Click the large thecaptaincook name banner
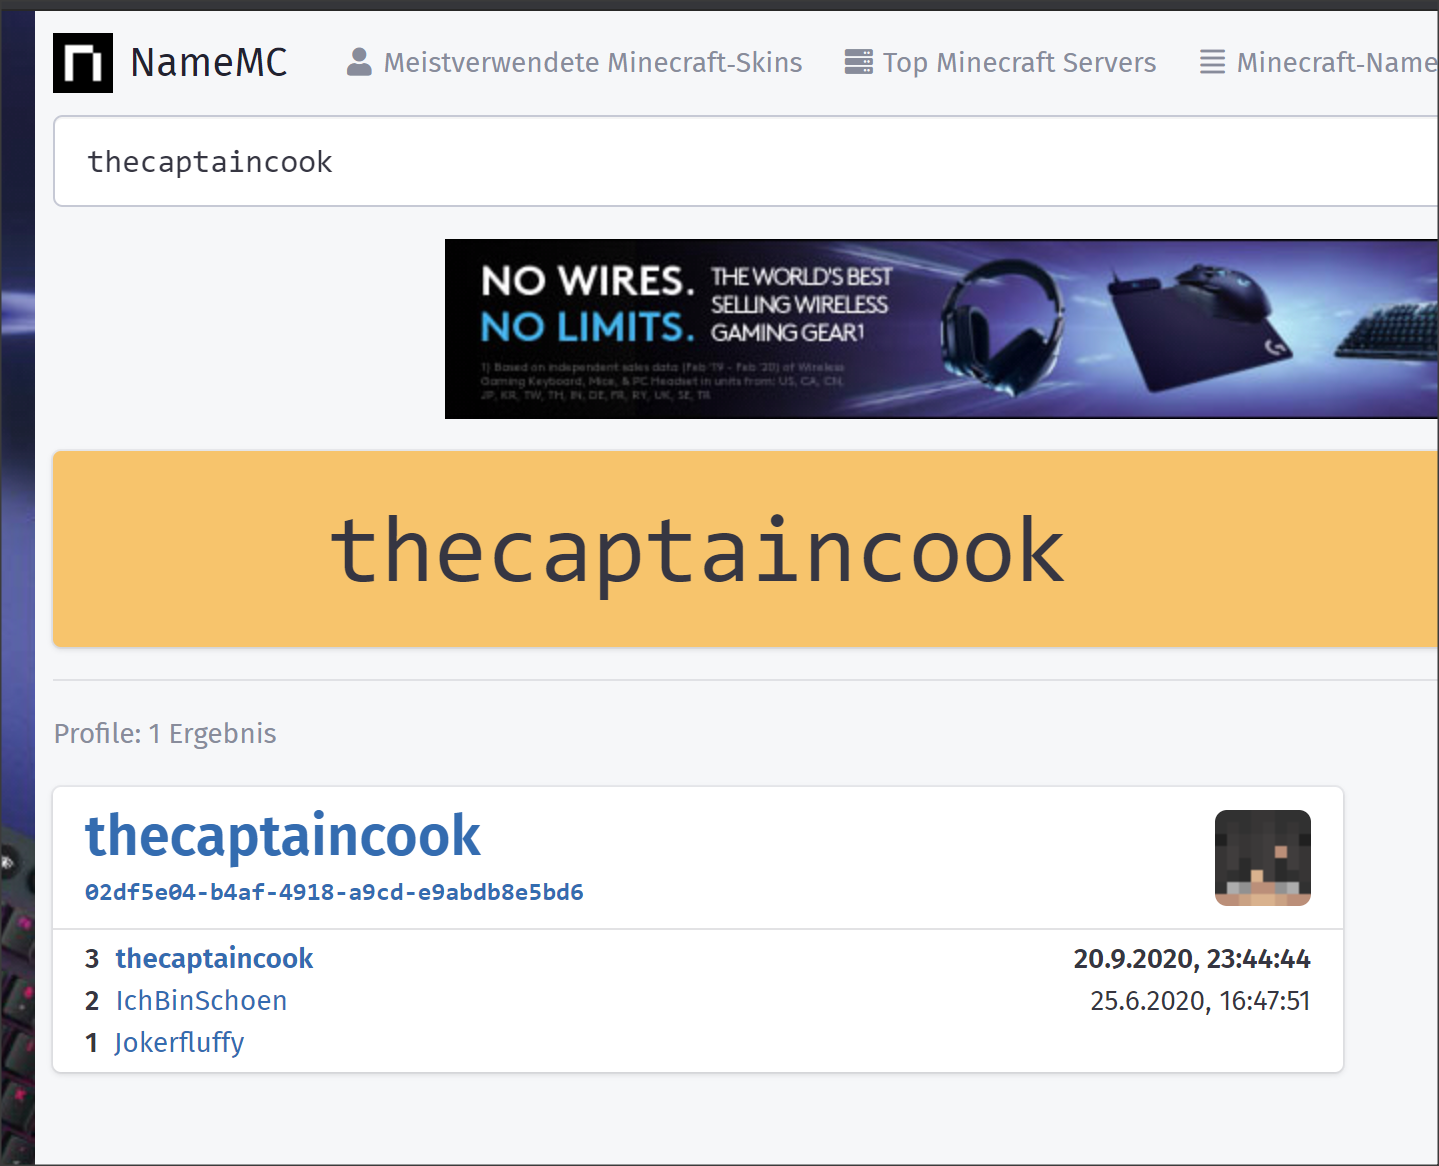This screenshot has width=1439, height=1166. click(746, 549)
